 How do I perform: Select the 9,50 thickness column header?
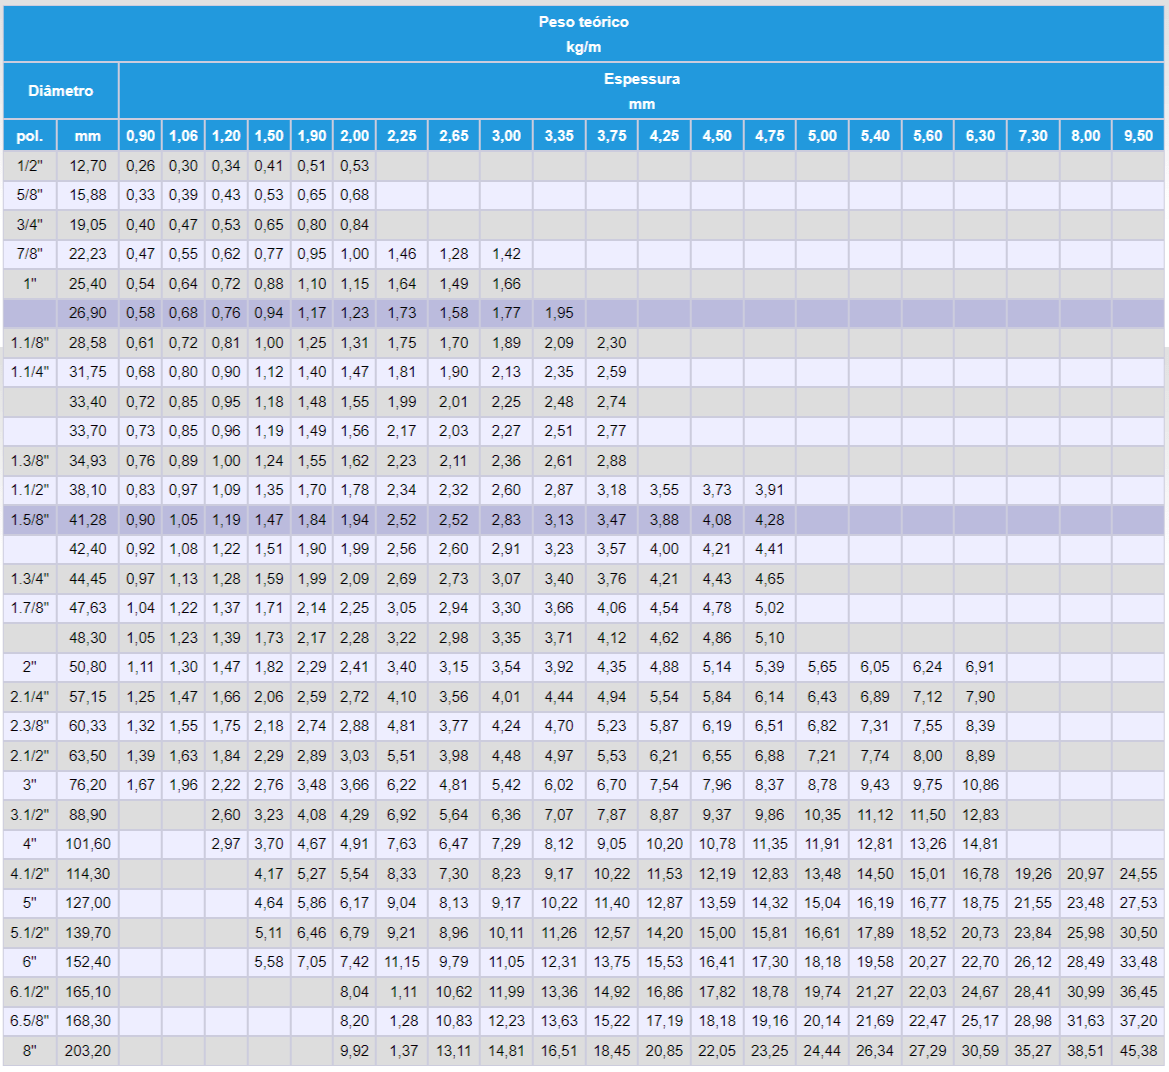(1138, 136)
